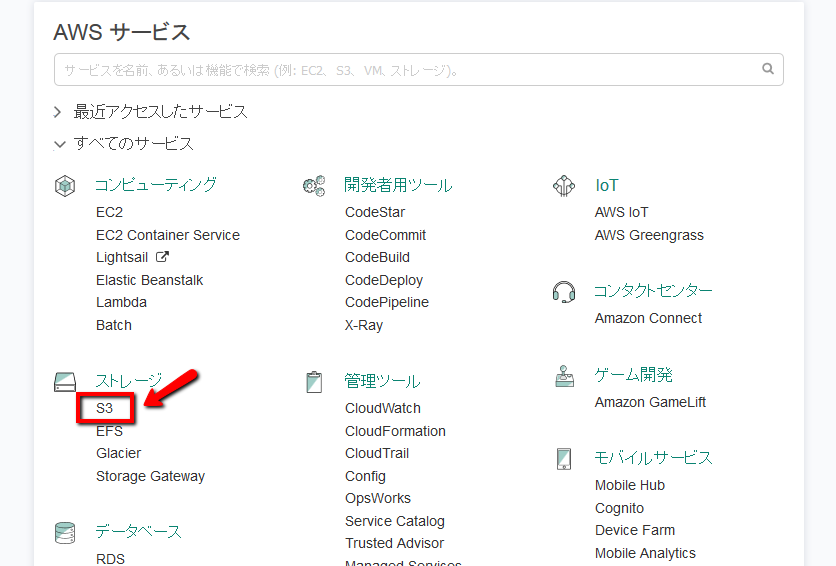
Task: Click the Developer Tools gears icon
Action: [314, 185]
